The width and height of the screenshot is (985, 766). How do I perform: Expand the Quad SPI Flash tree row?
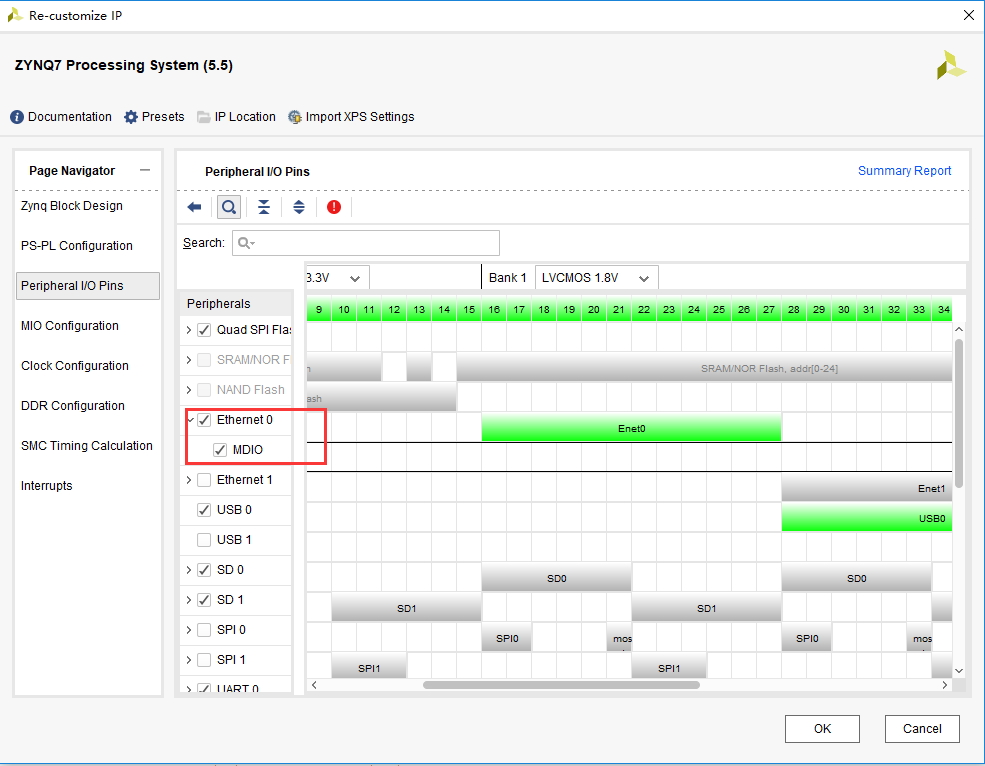(189, 330)
